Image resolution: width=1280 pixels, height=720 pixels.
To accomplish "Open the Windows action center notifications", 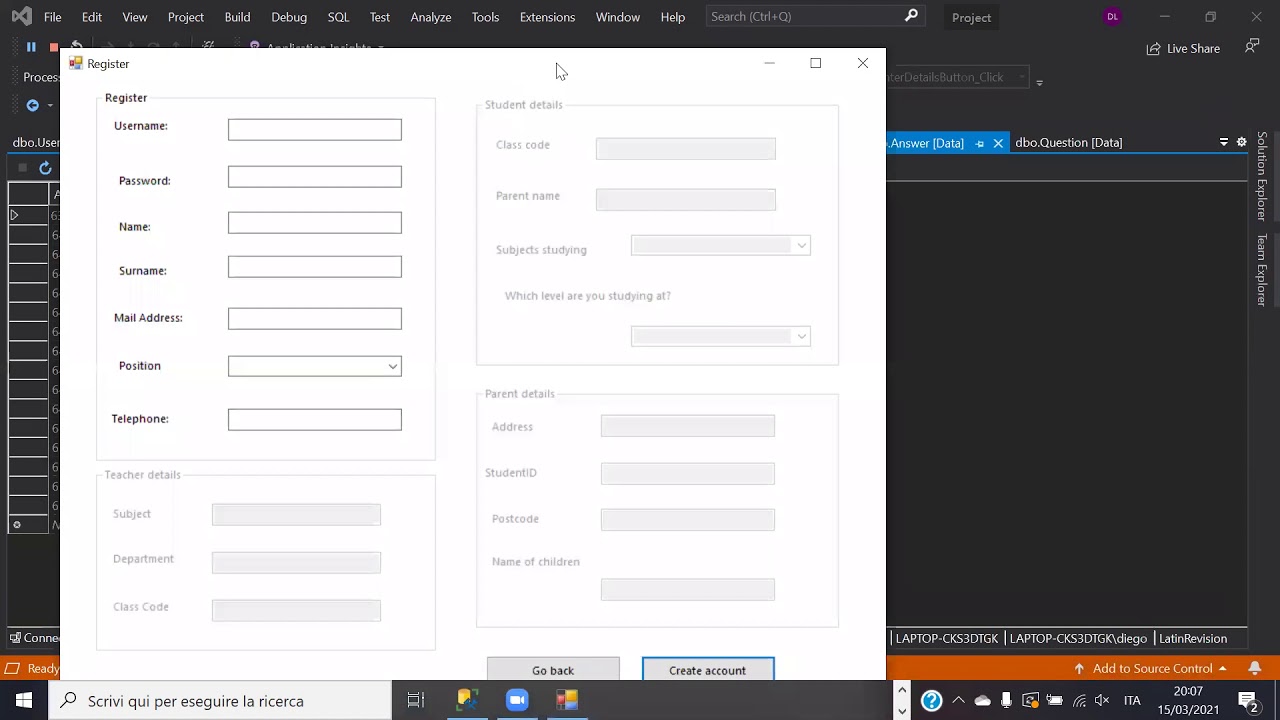I will (1248, 701).
